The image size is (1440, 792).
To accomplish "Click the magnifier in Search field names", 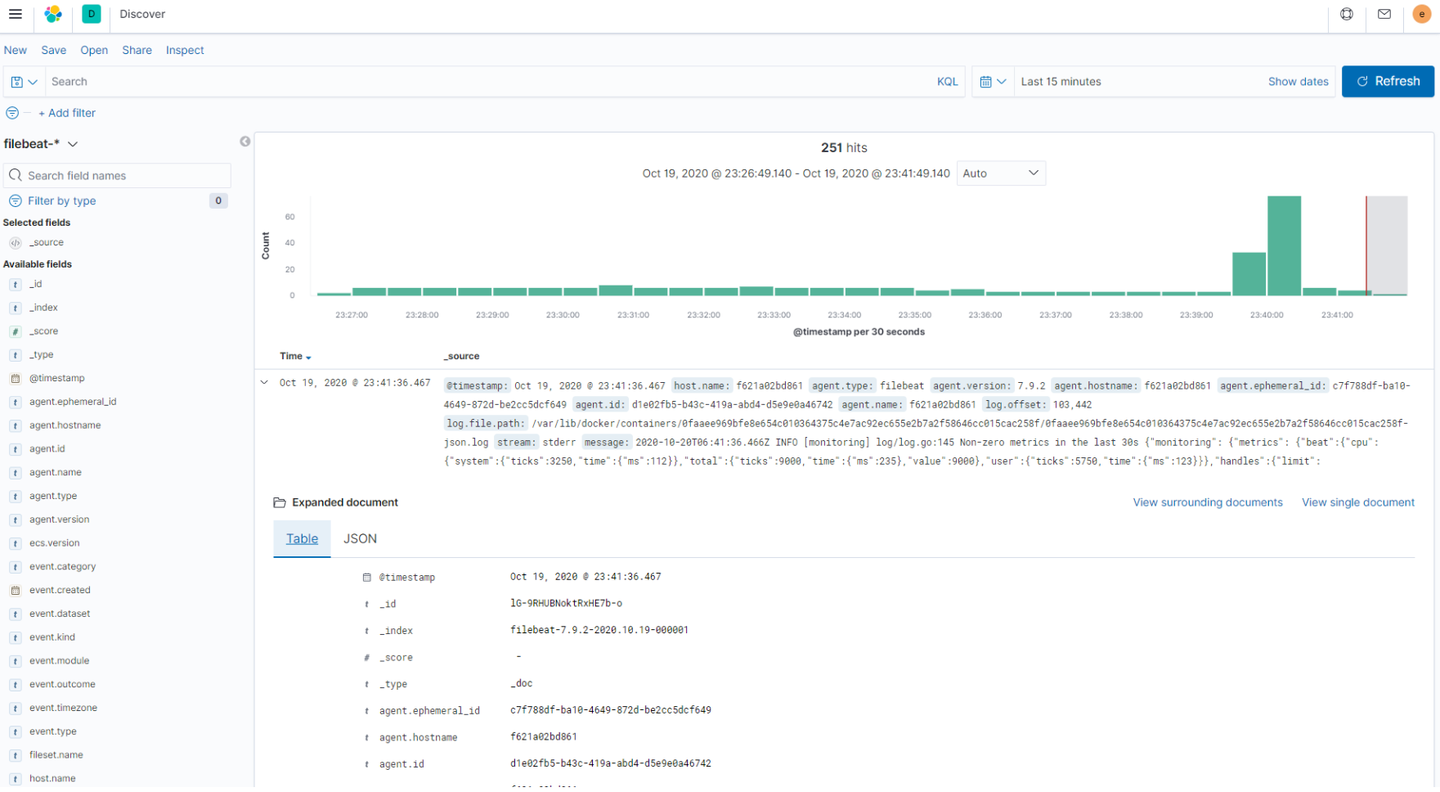I will [x=16, y=176].
